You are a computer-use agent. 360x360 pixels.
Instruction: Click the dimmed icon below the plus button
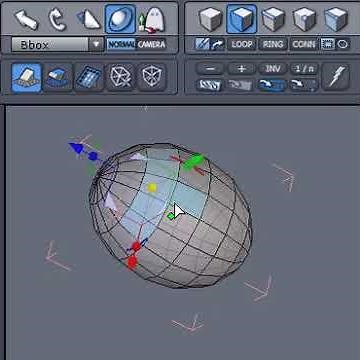coord(242,85)
